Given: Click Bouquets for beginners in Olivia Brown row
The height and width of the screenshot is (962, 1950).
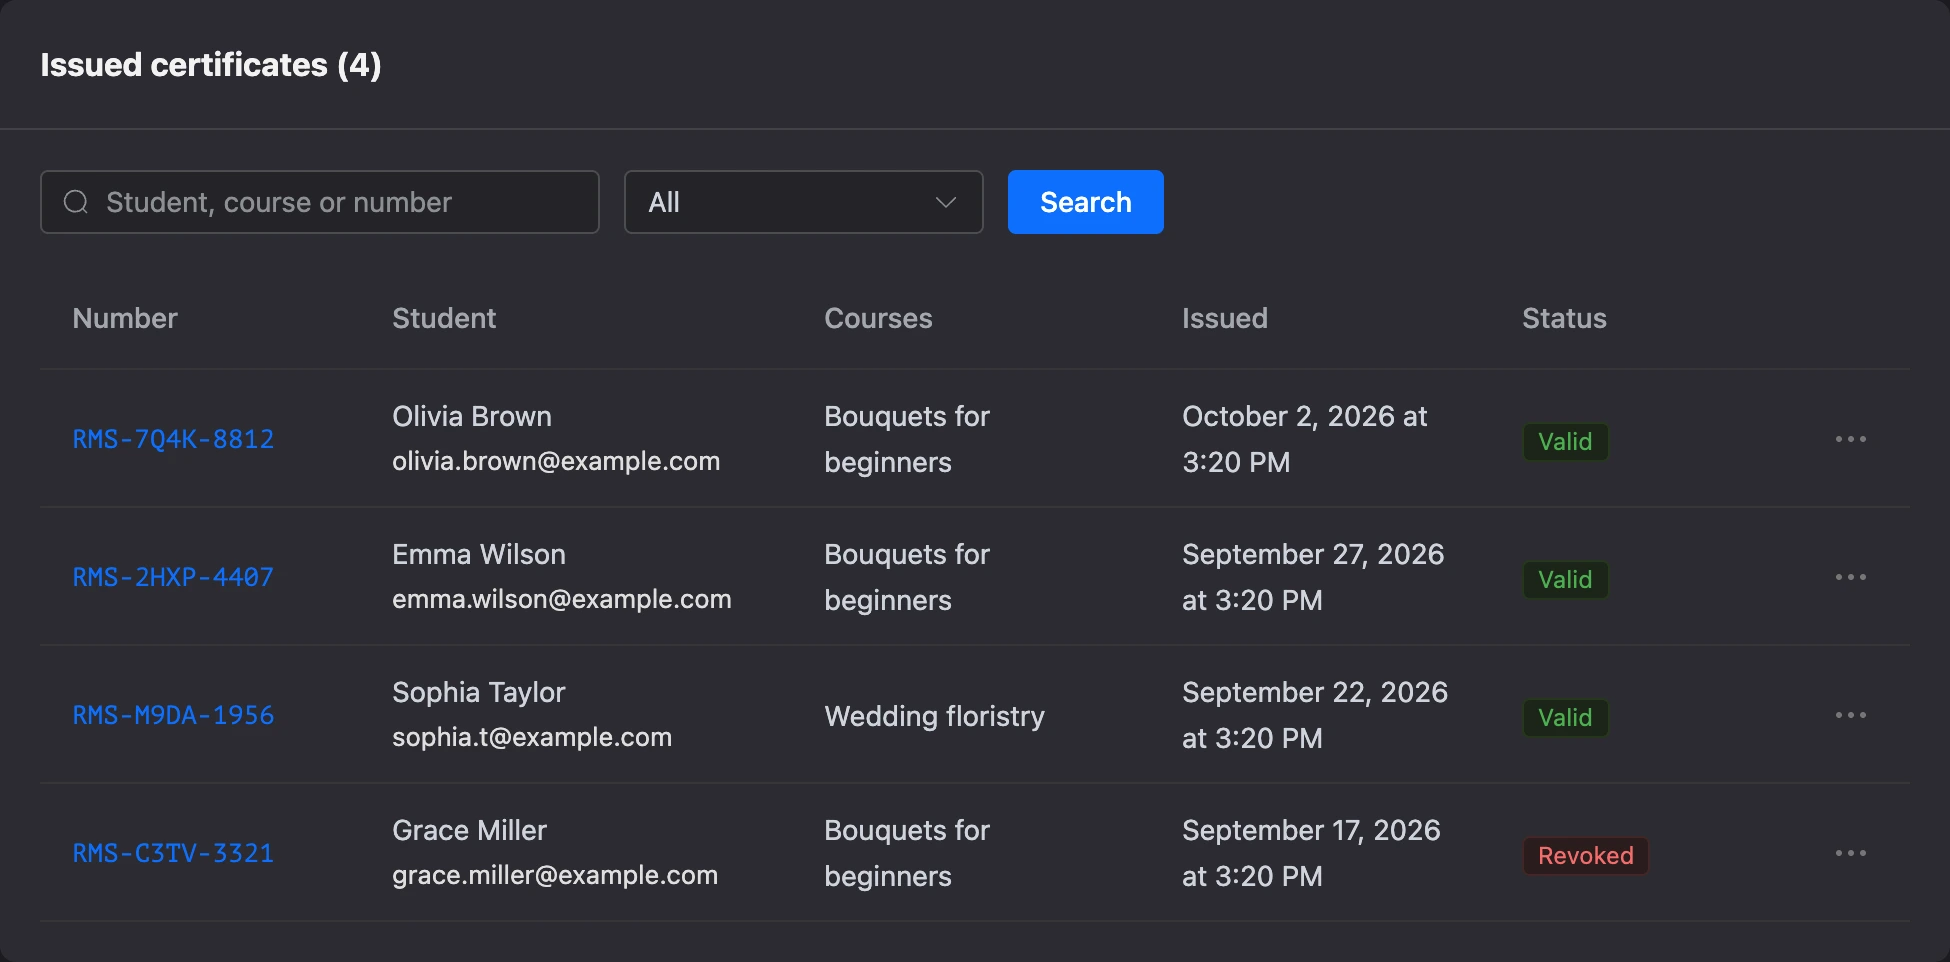Looking at the screenshot, I should point(907,439).
